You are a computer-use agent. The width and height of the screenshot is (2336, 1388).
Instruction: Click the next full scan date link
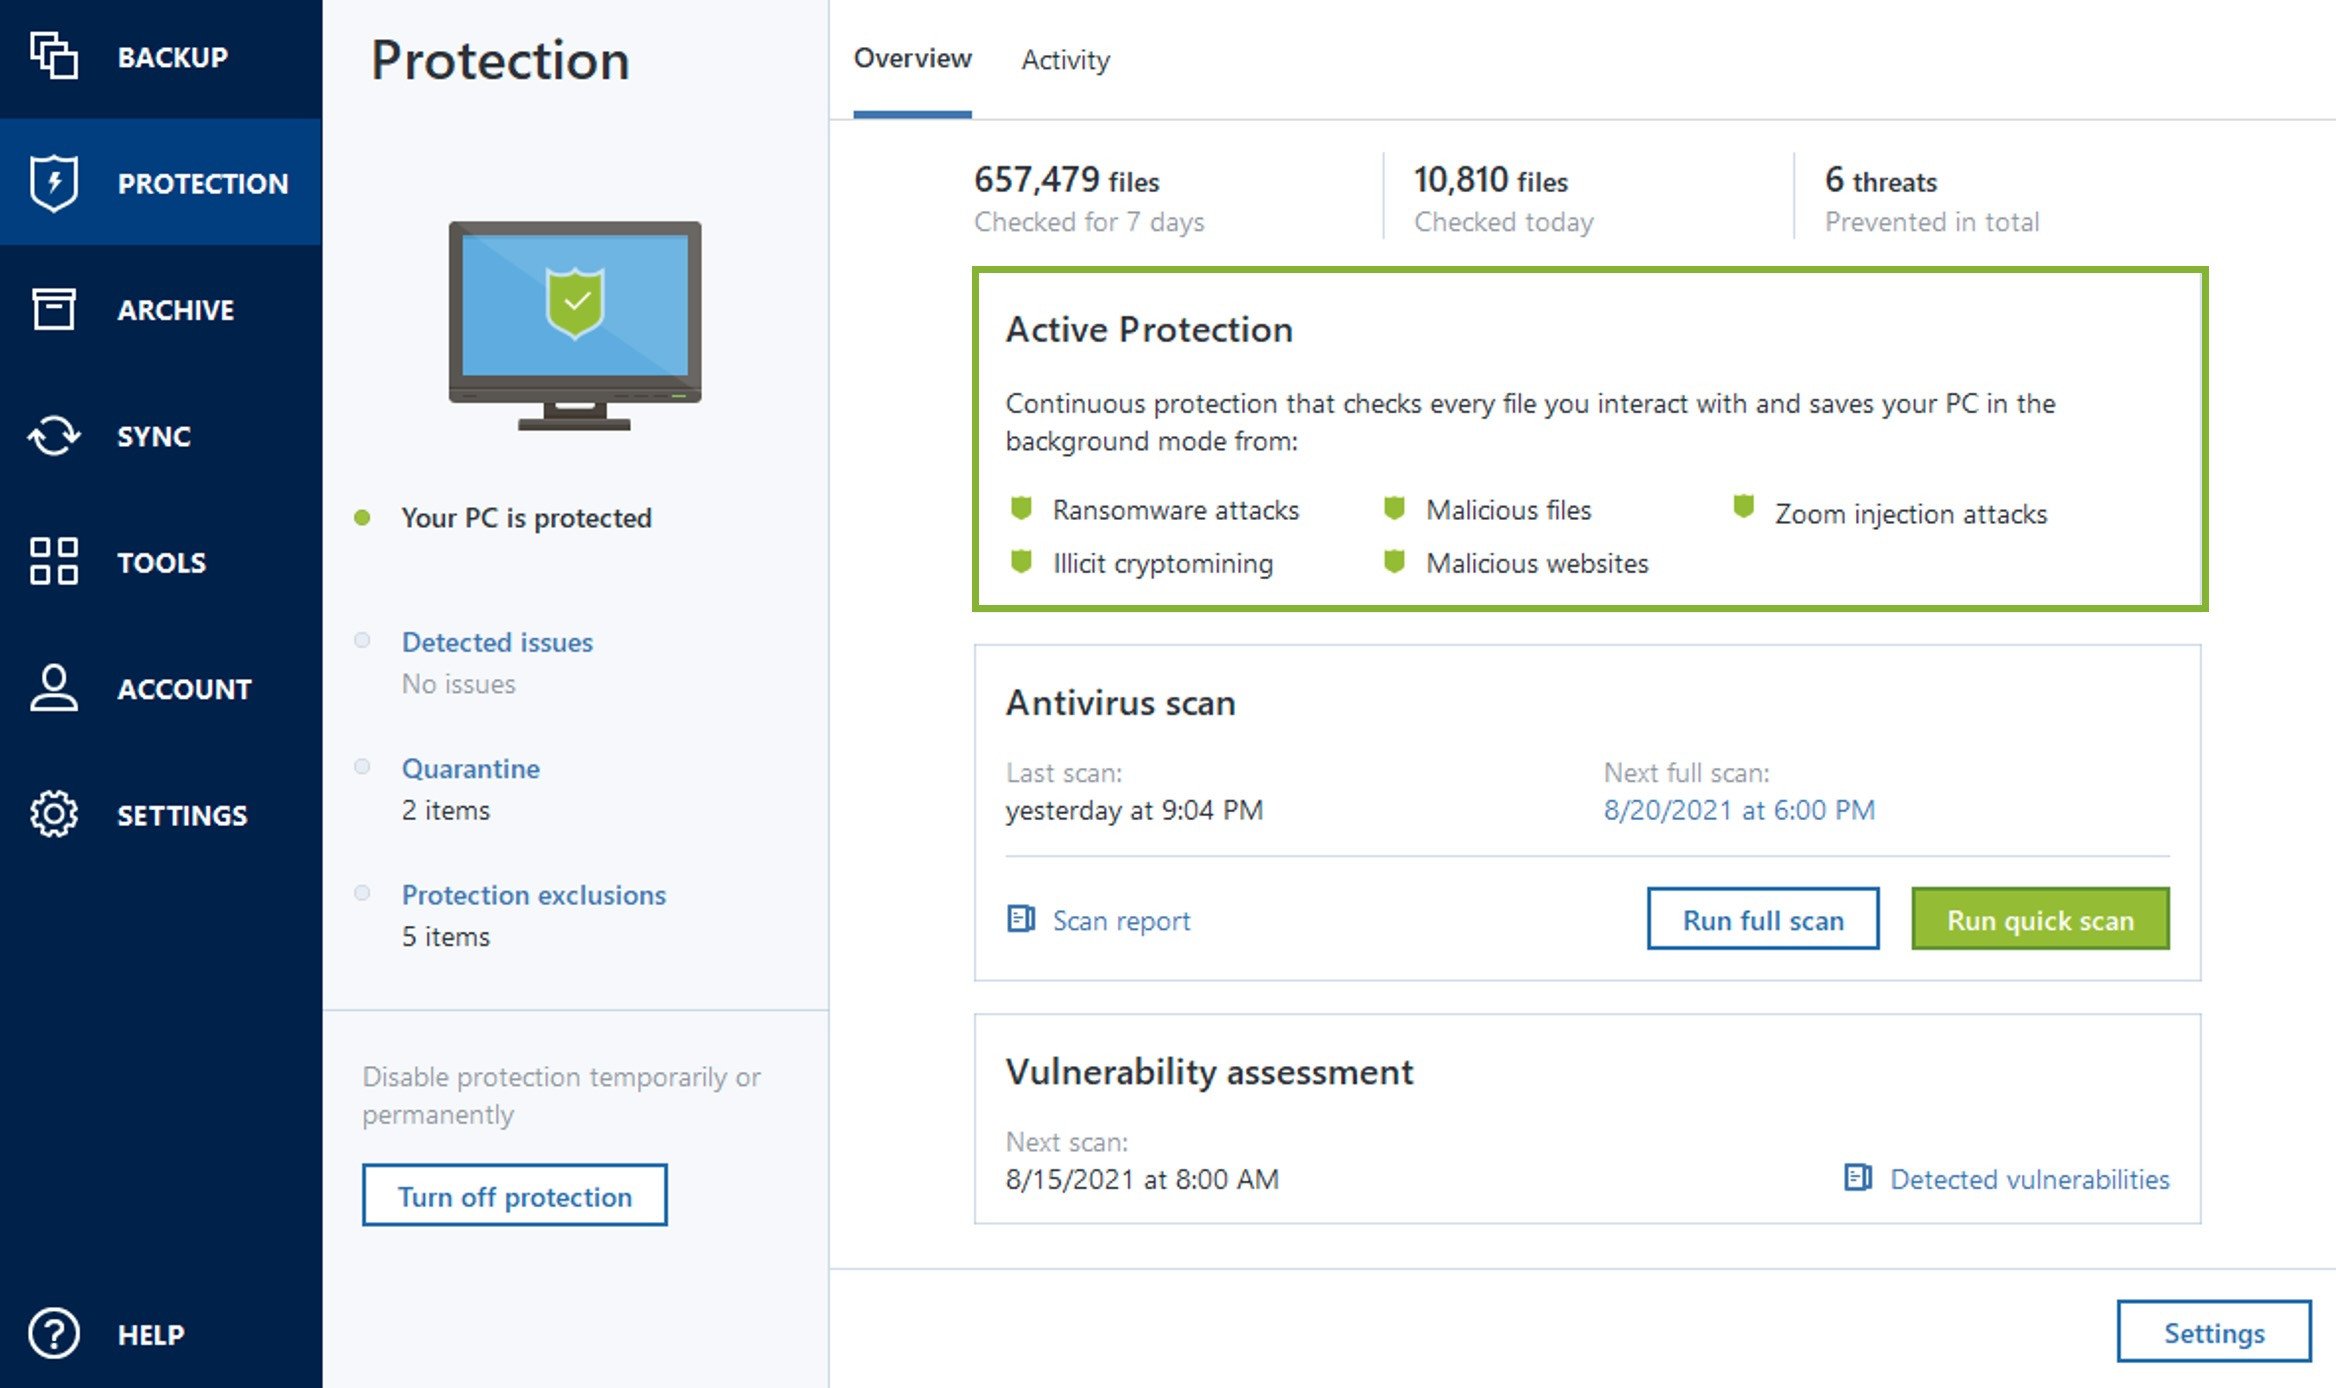[x=1739, y=810]
